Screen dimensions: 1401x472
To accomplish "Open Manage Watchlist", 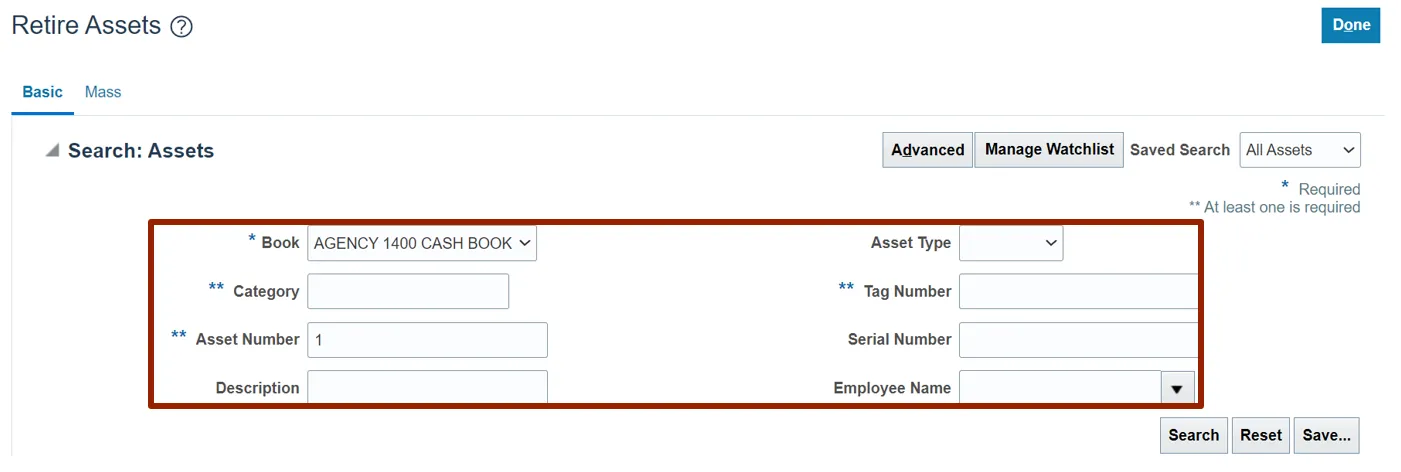I will coord(1049,150).
